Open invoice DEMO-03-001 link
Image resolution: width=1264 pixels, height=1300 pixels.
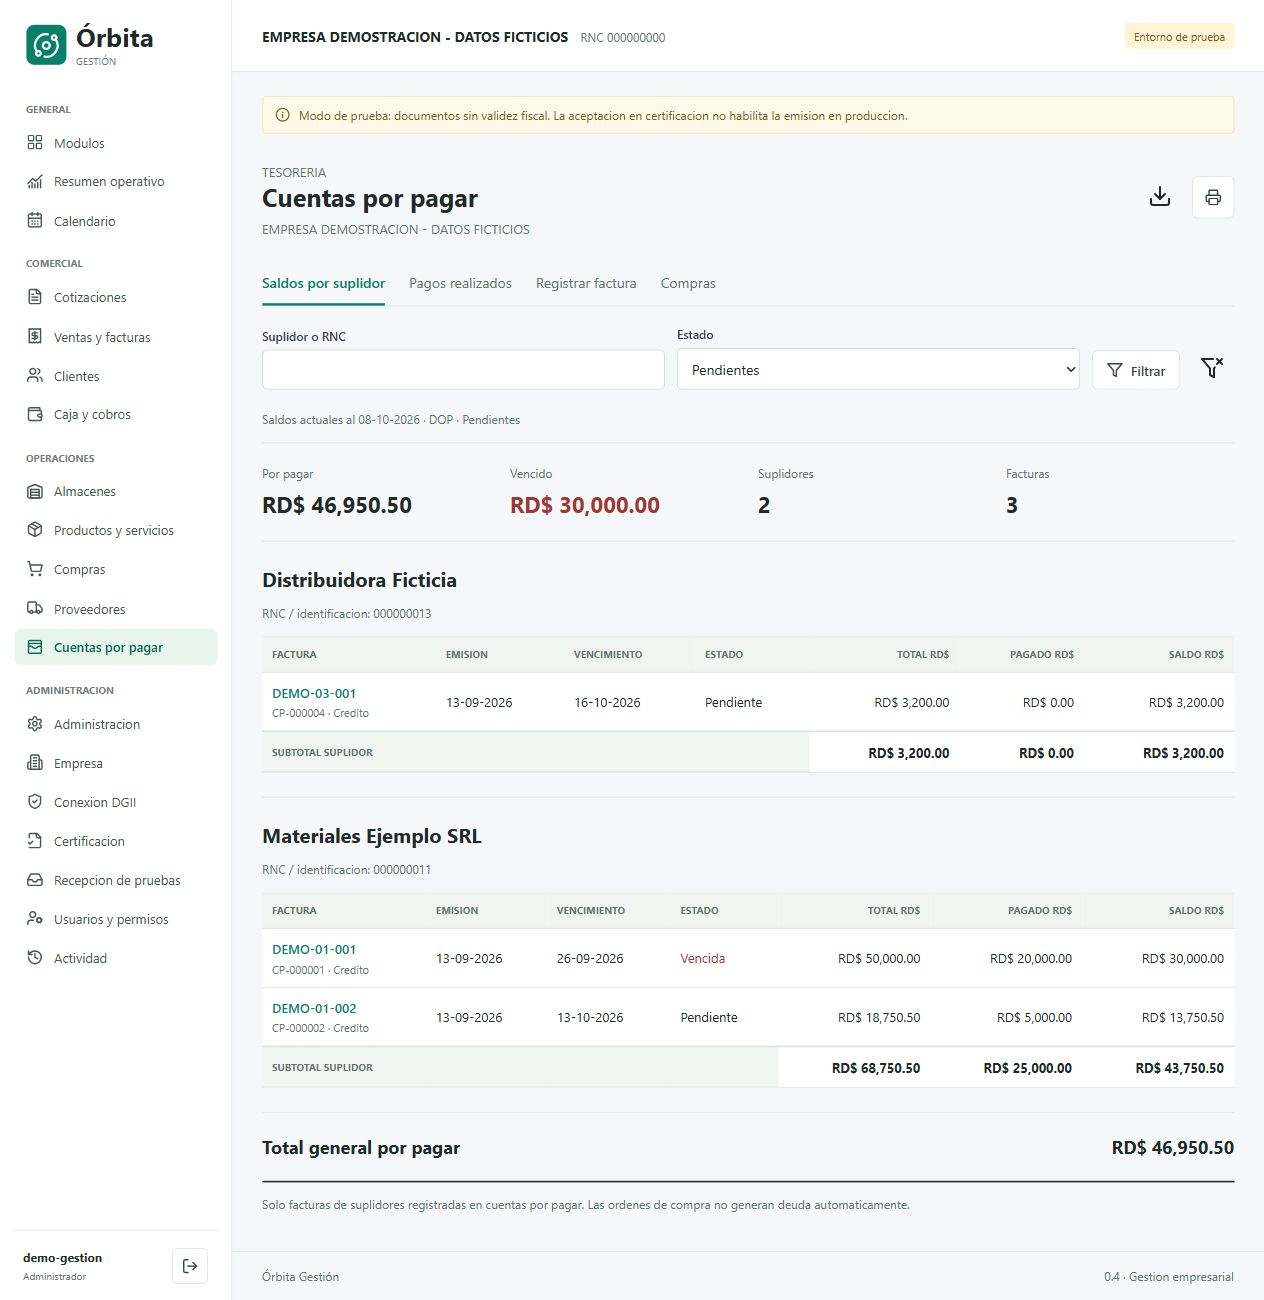click(x=314, y=693)
